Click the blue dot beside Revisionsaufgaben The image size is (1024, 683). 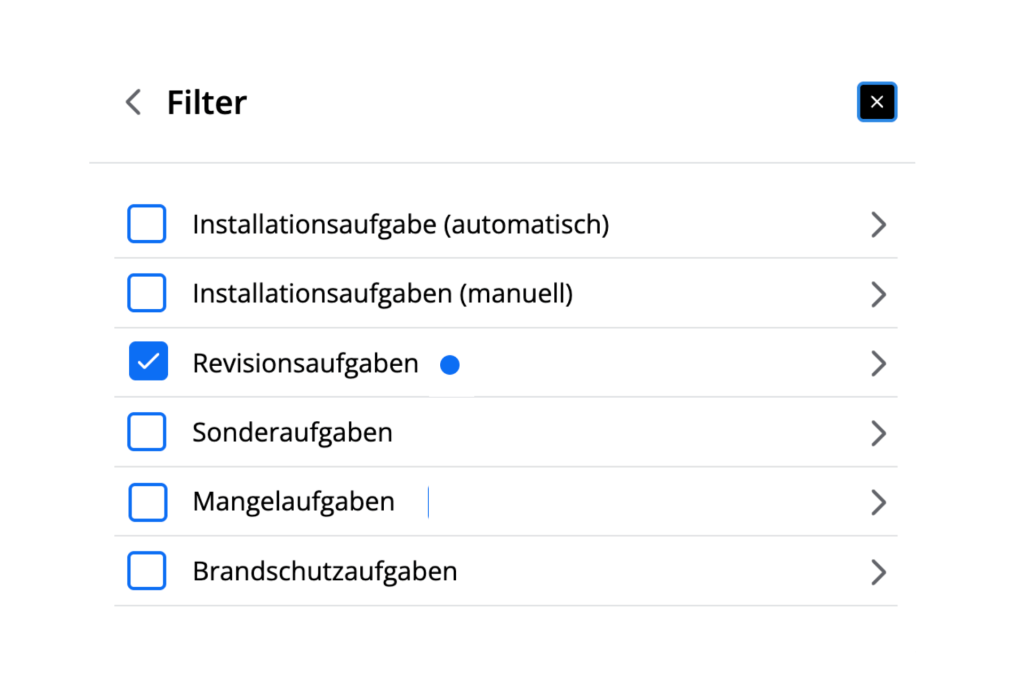(x=450, y=365)
